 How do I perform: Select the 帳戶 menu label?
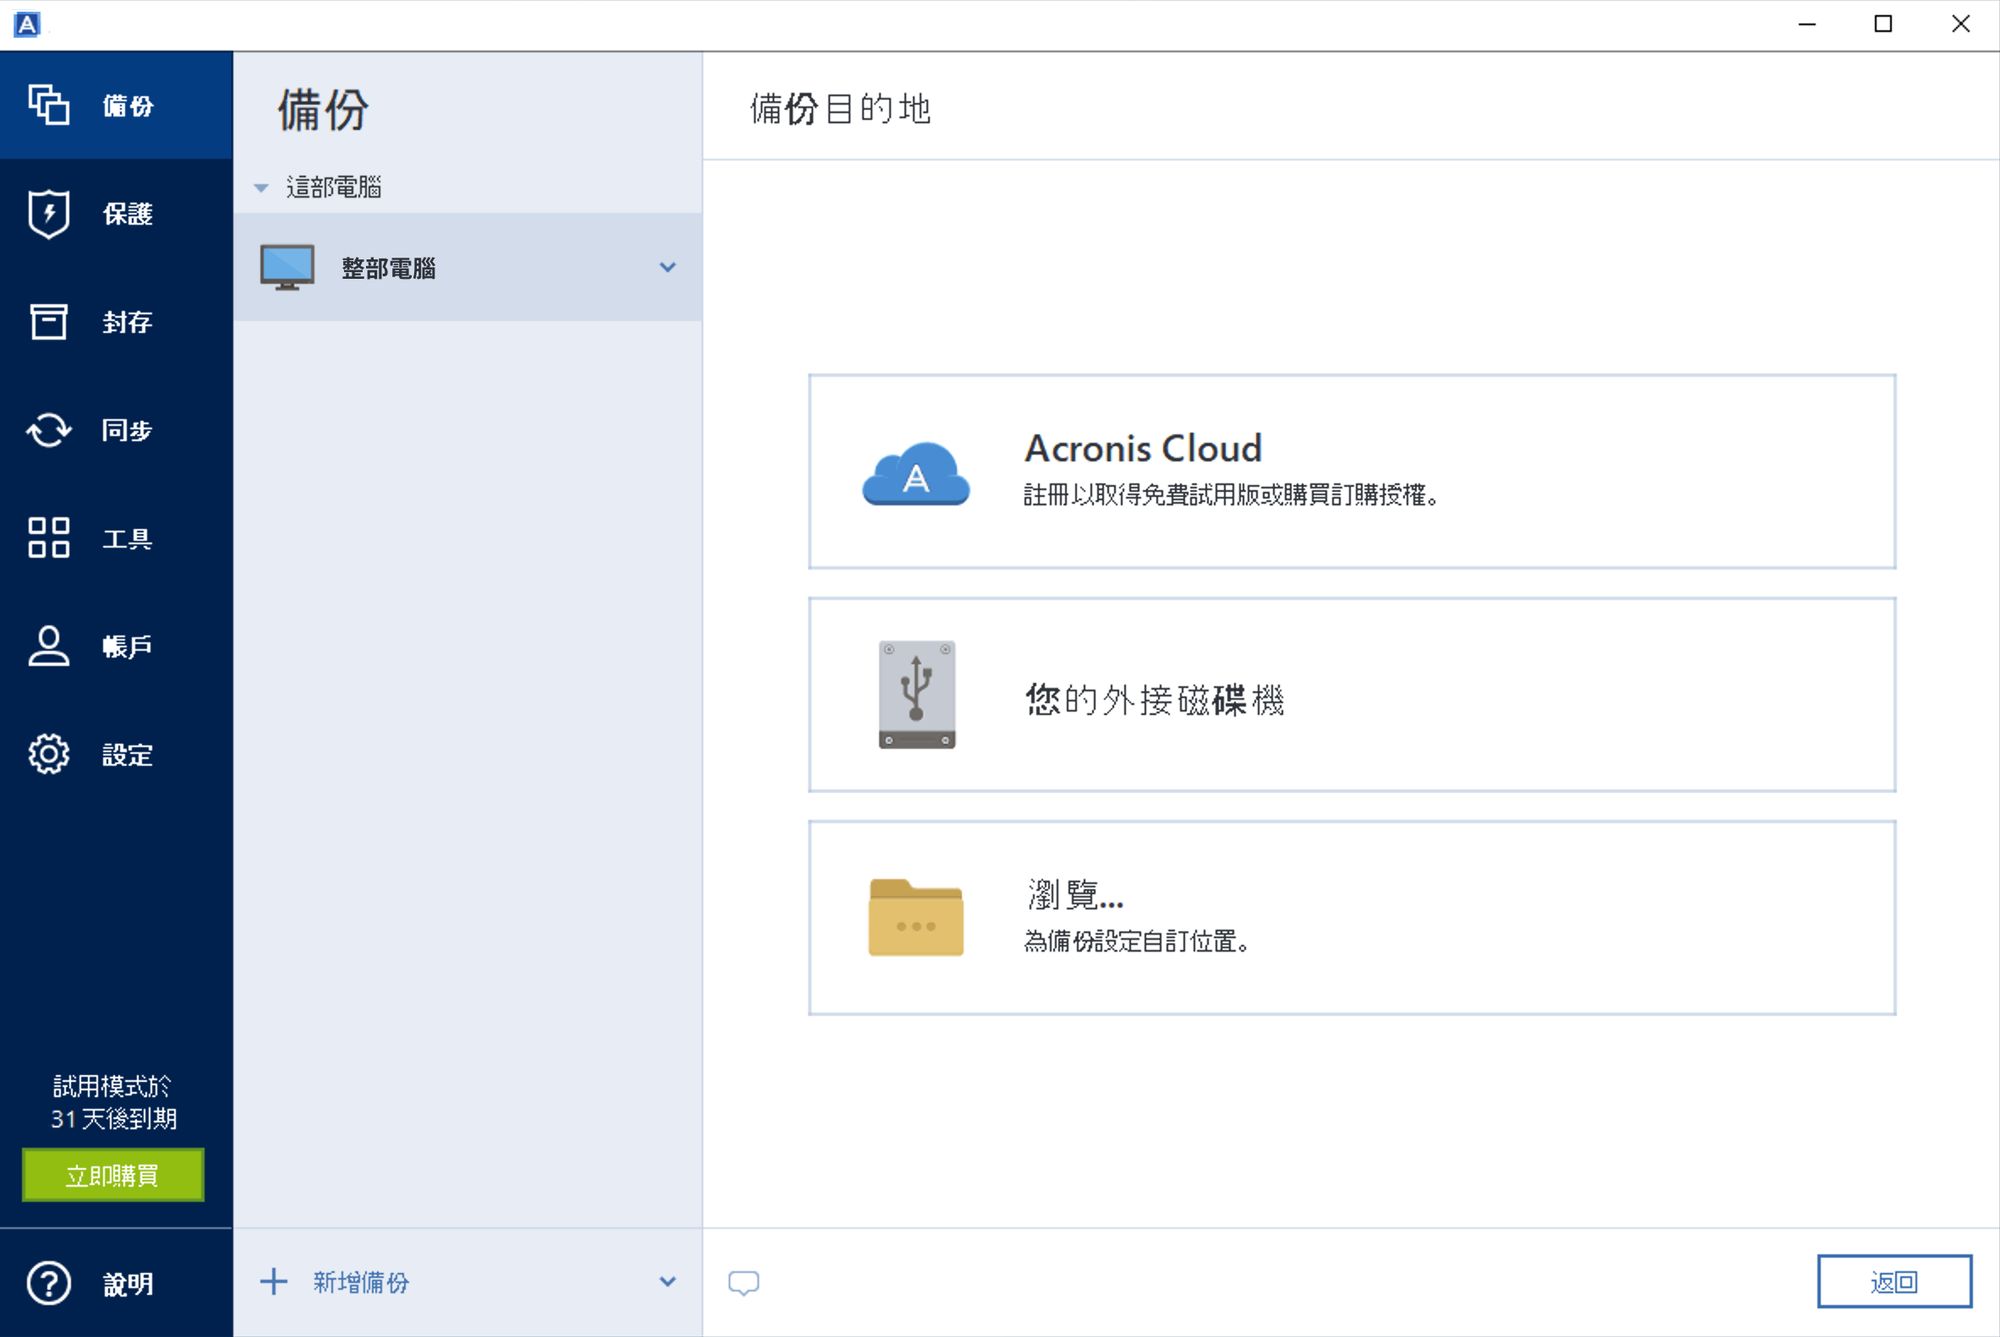tap(128, 647)
